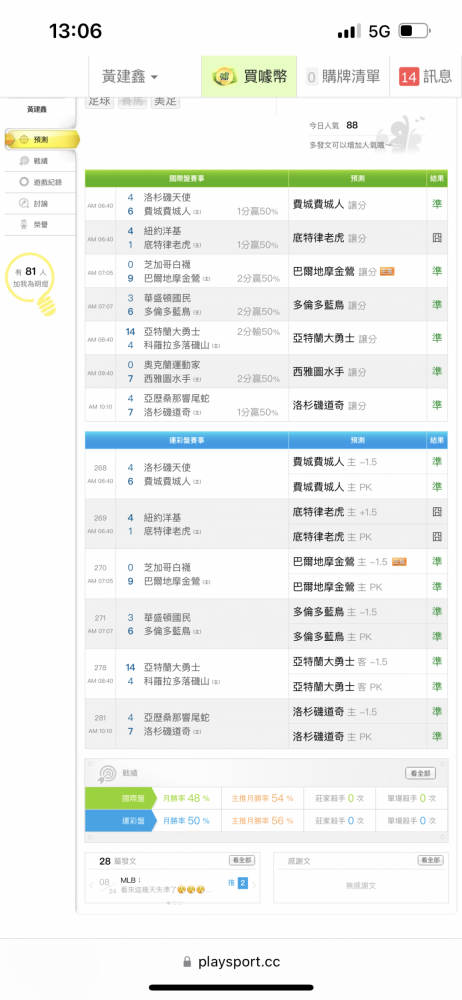Open 訊息 with 14 unread messages
The image size is (462, 1000).
pyautogui.click(x=425, y=77)
